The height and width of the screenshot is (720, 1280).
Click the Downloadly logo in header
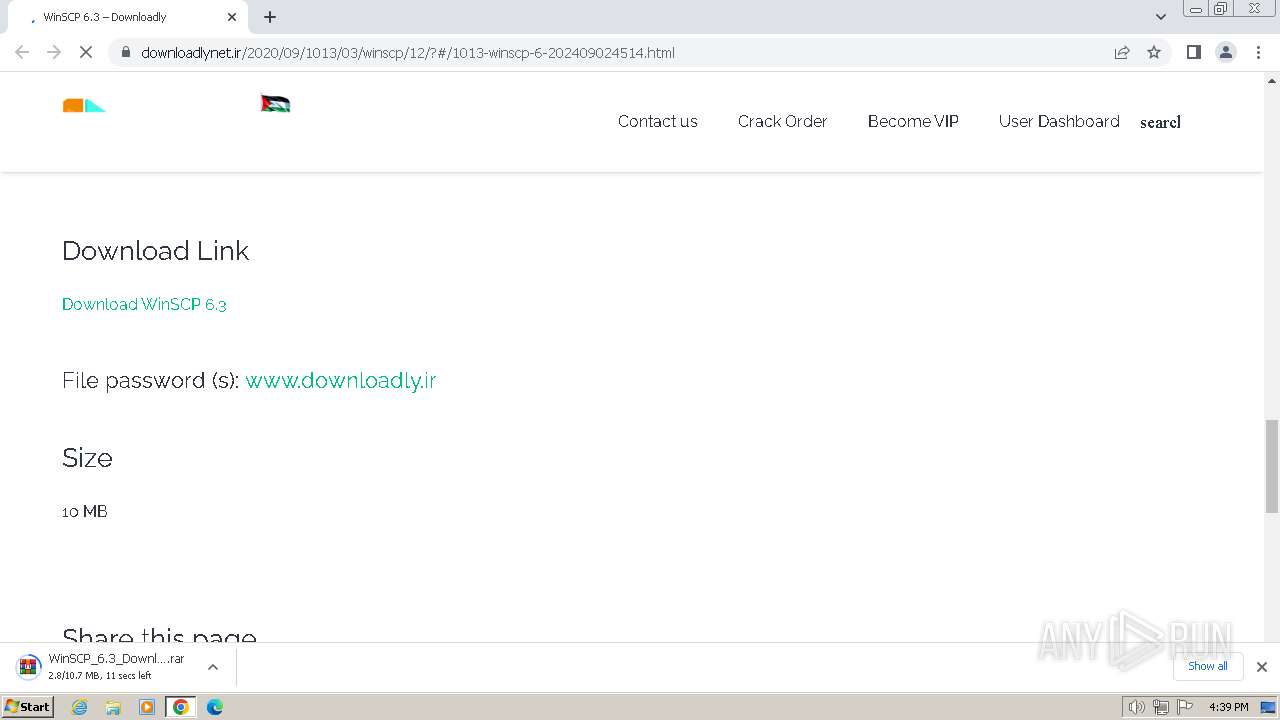[85, 105]
